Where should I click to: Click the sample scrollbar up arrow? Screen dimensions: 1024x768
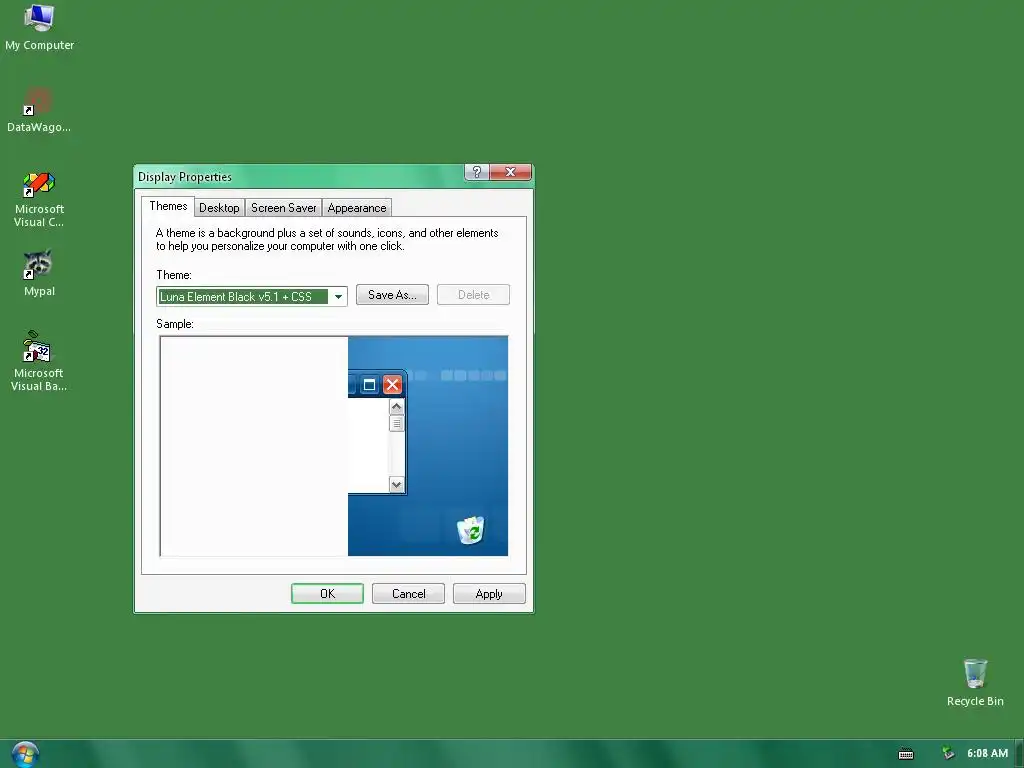coord(396,407)
